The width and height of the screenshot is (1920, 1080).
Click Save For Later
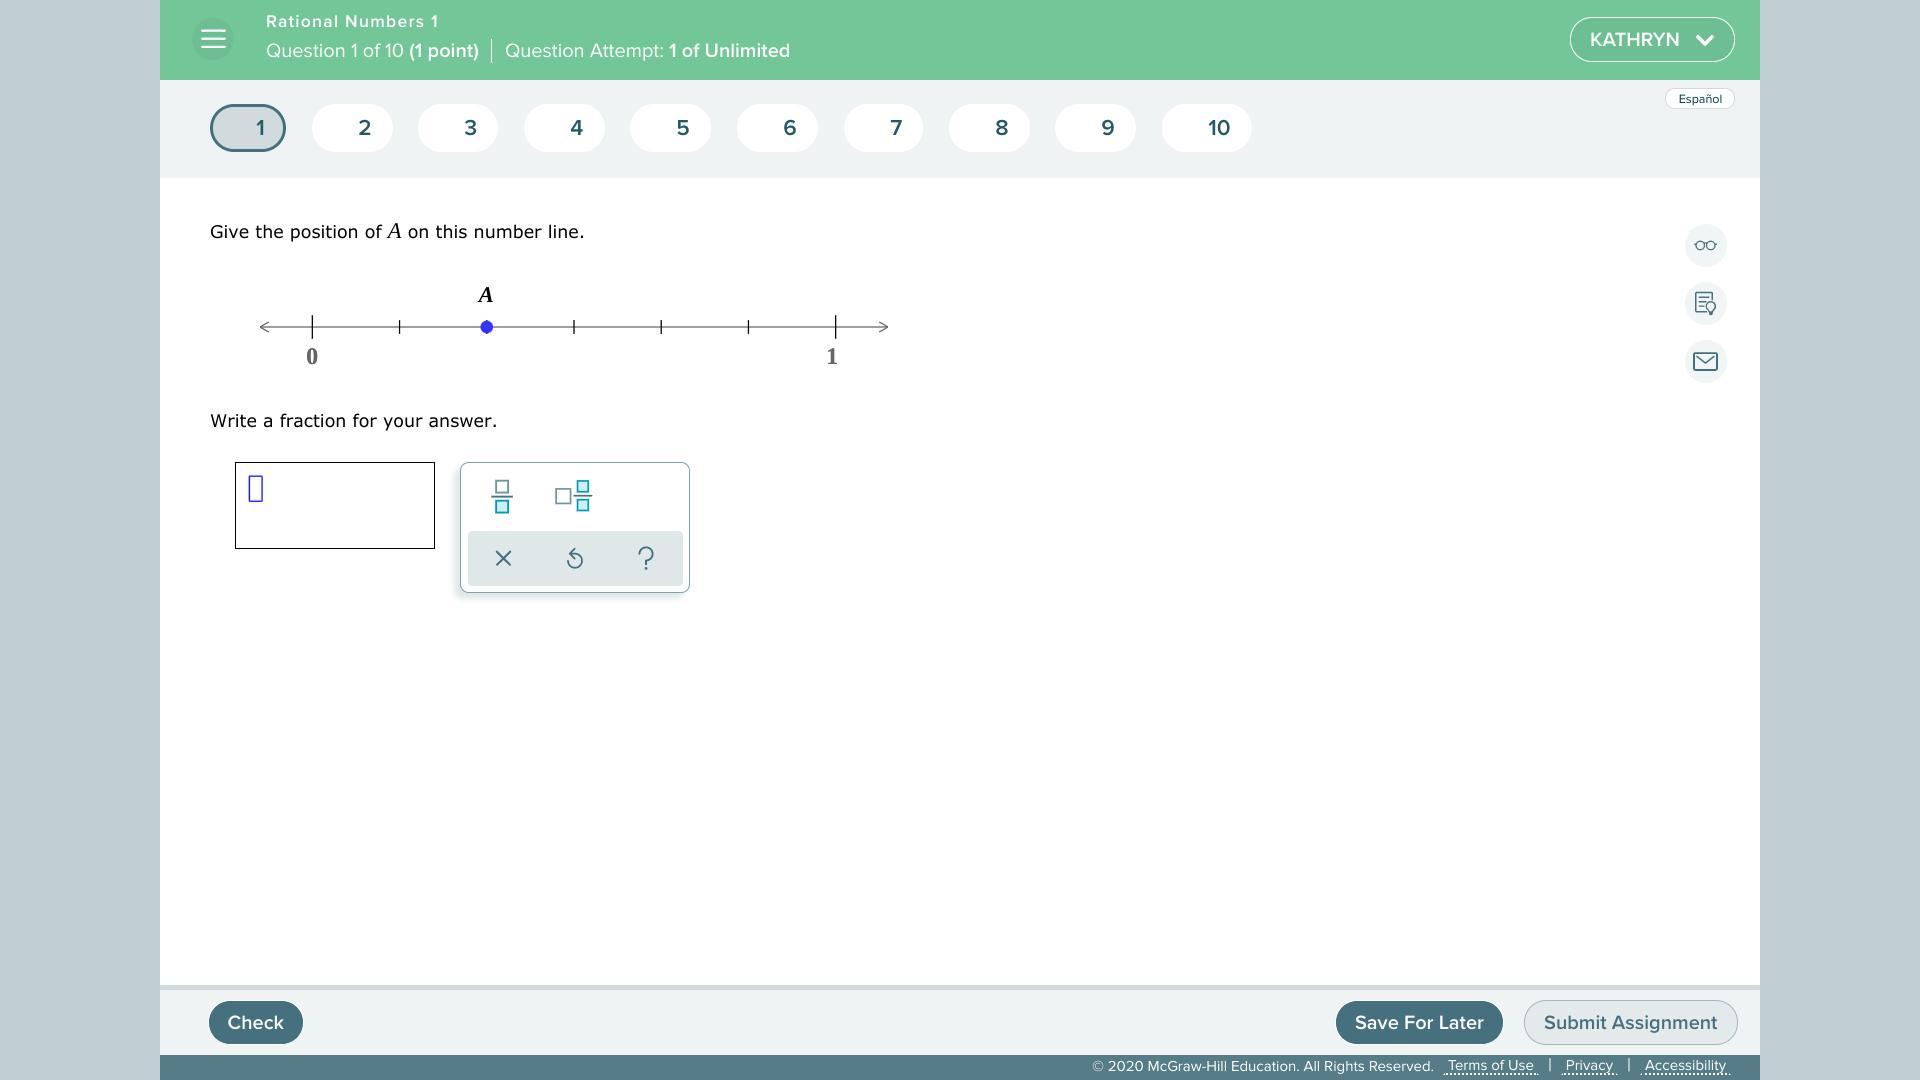[x=1418, y=1022]
